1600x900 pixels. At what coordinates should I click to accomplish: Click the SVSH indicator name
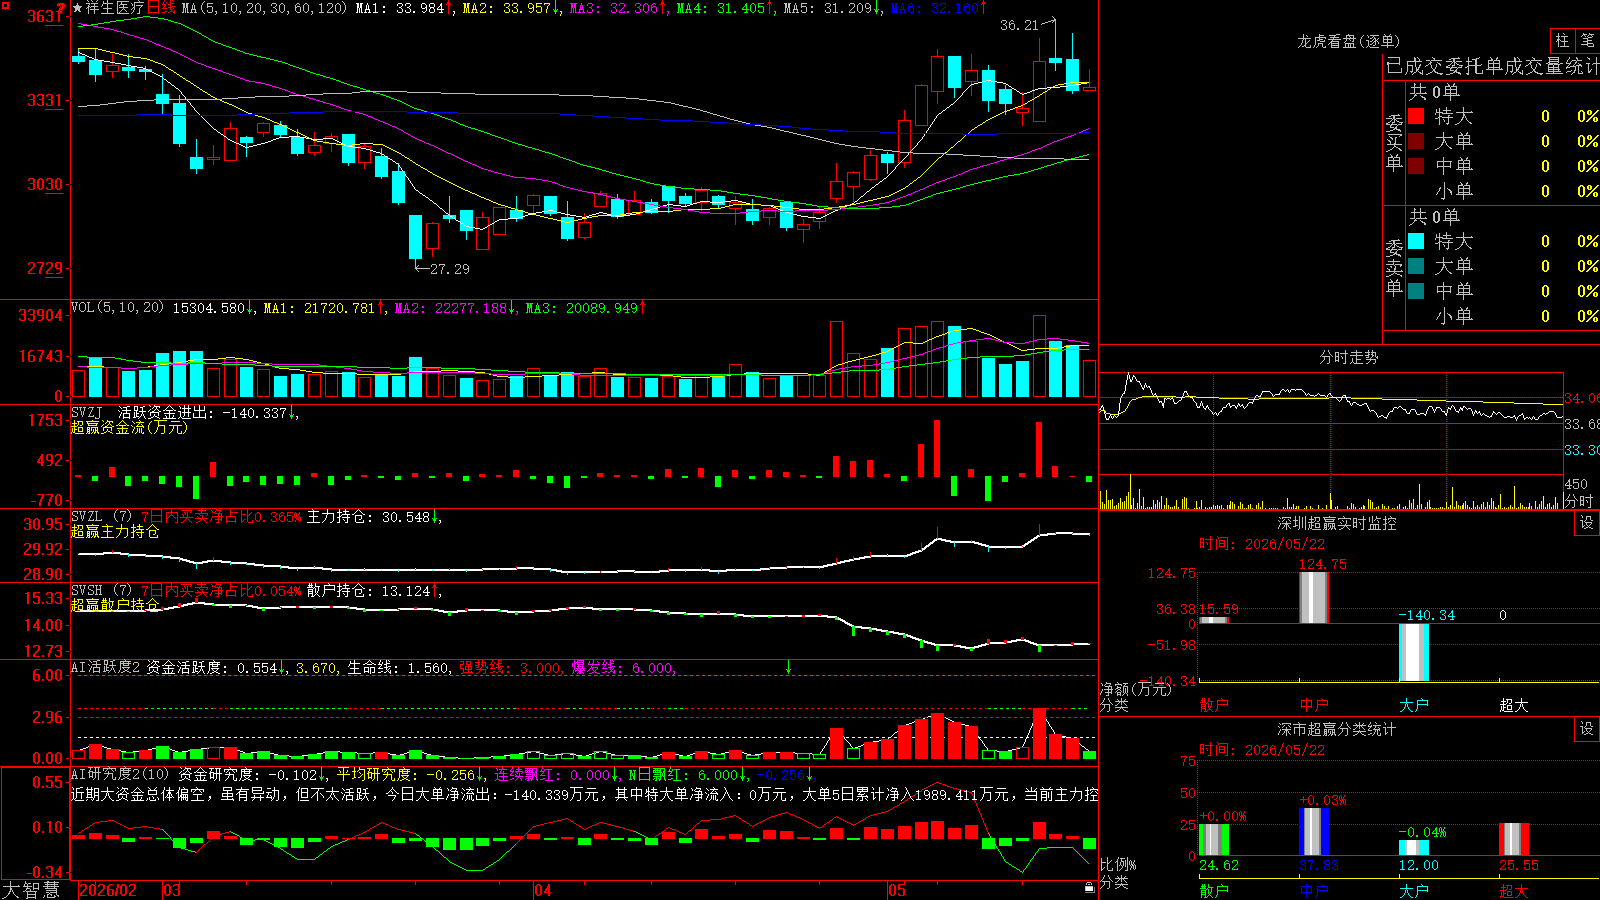87,590
